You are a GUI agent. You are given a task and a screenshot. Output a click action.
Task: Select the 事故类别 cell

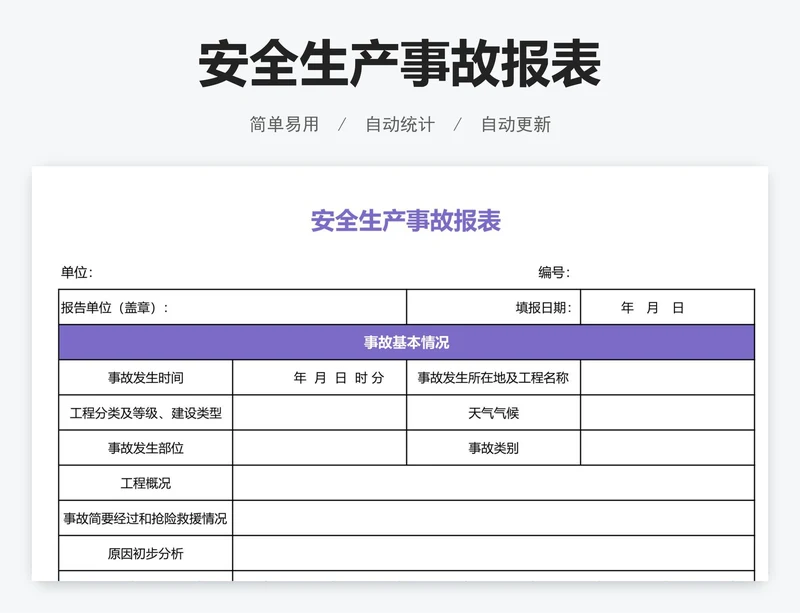493,448
